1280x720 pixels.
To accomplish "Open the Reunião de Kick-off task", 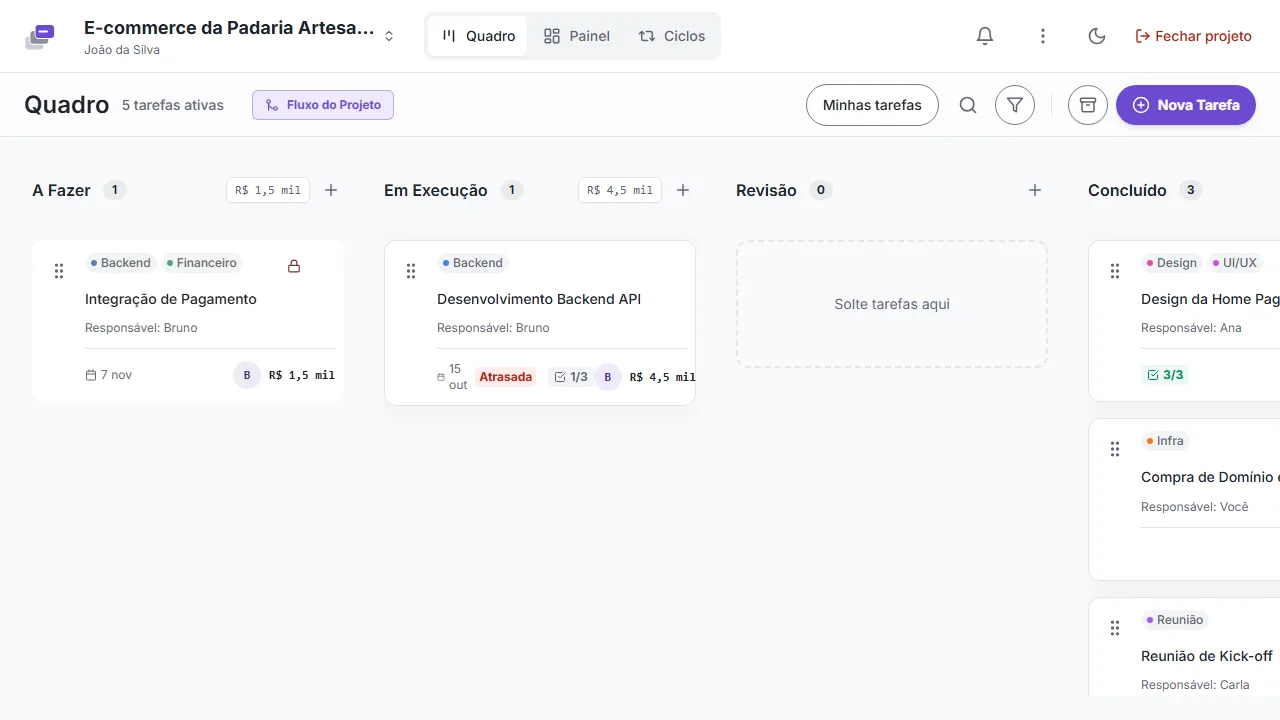I will coord(1207,656).
